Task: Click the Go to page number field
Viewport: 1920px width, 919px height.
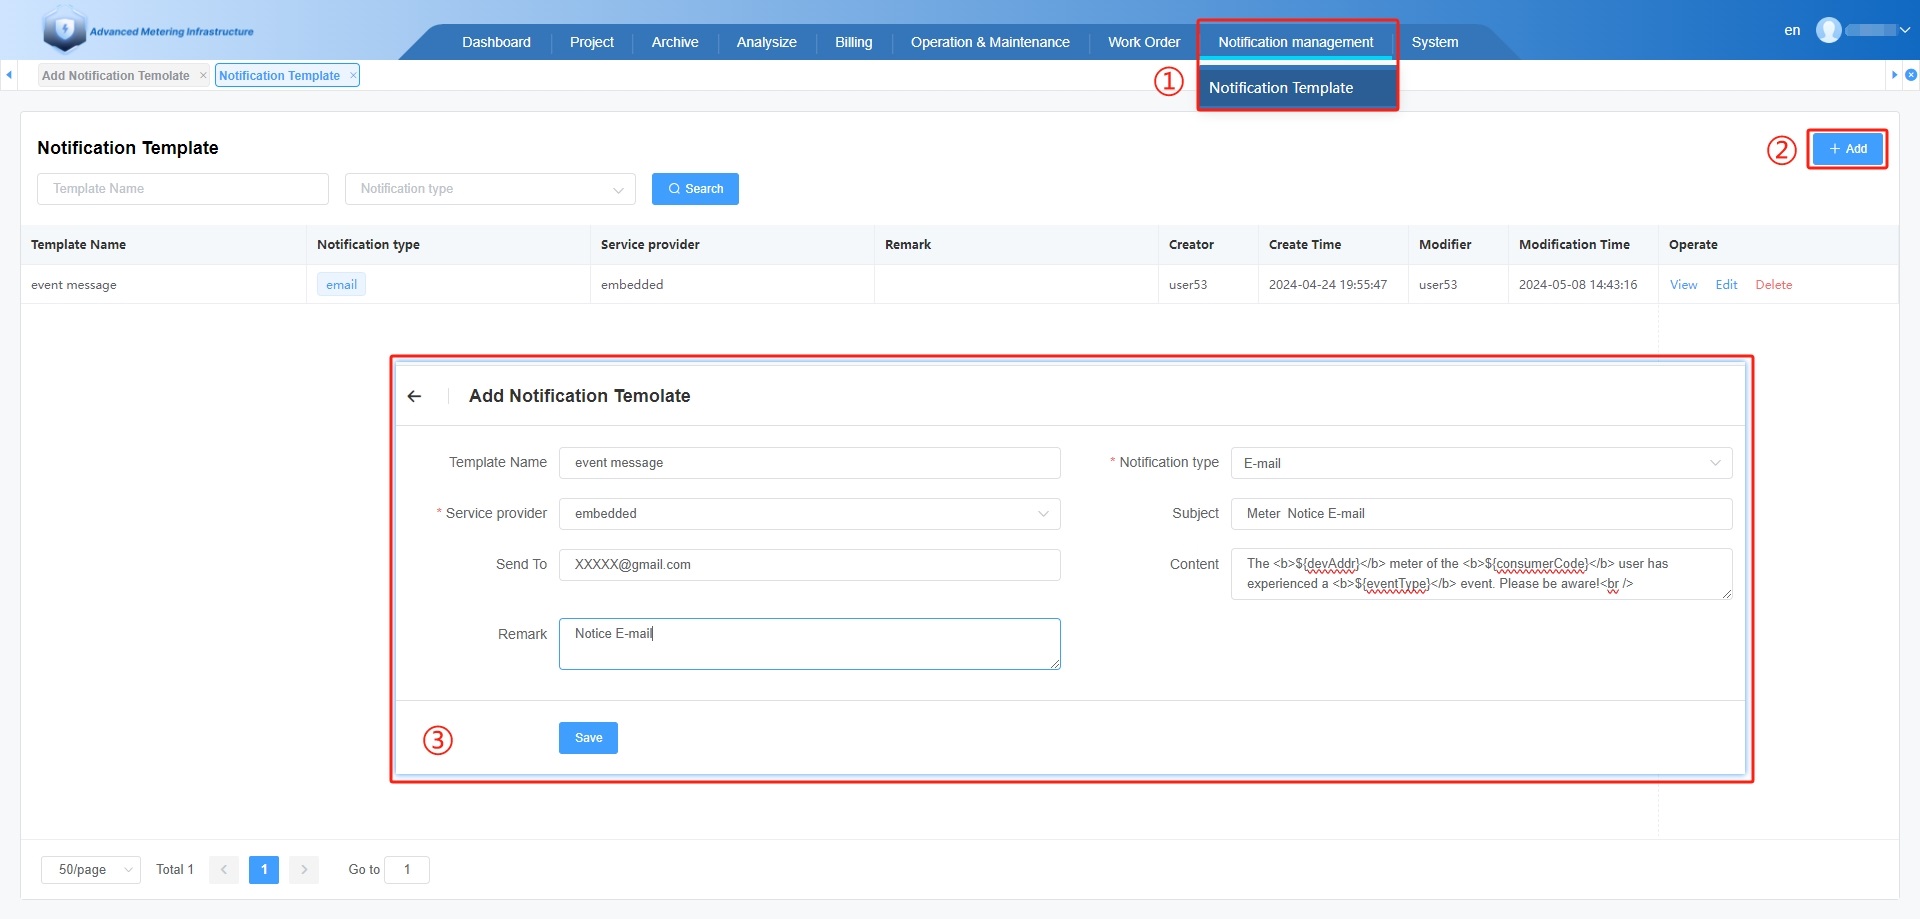Action: 407,870
